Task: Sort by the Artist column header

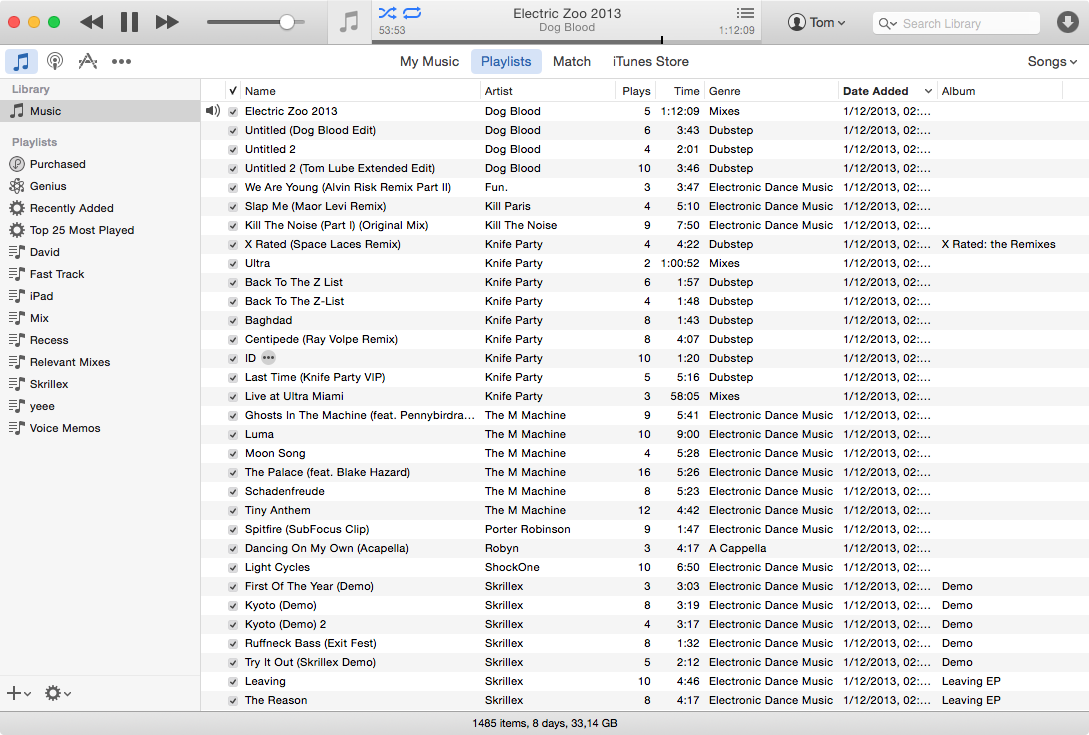Action: pos(547,91)
